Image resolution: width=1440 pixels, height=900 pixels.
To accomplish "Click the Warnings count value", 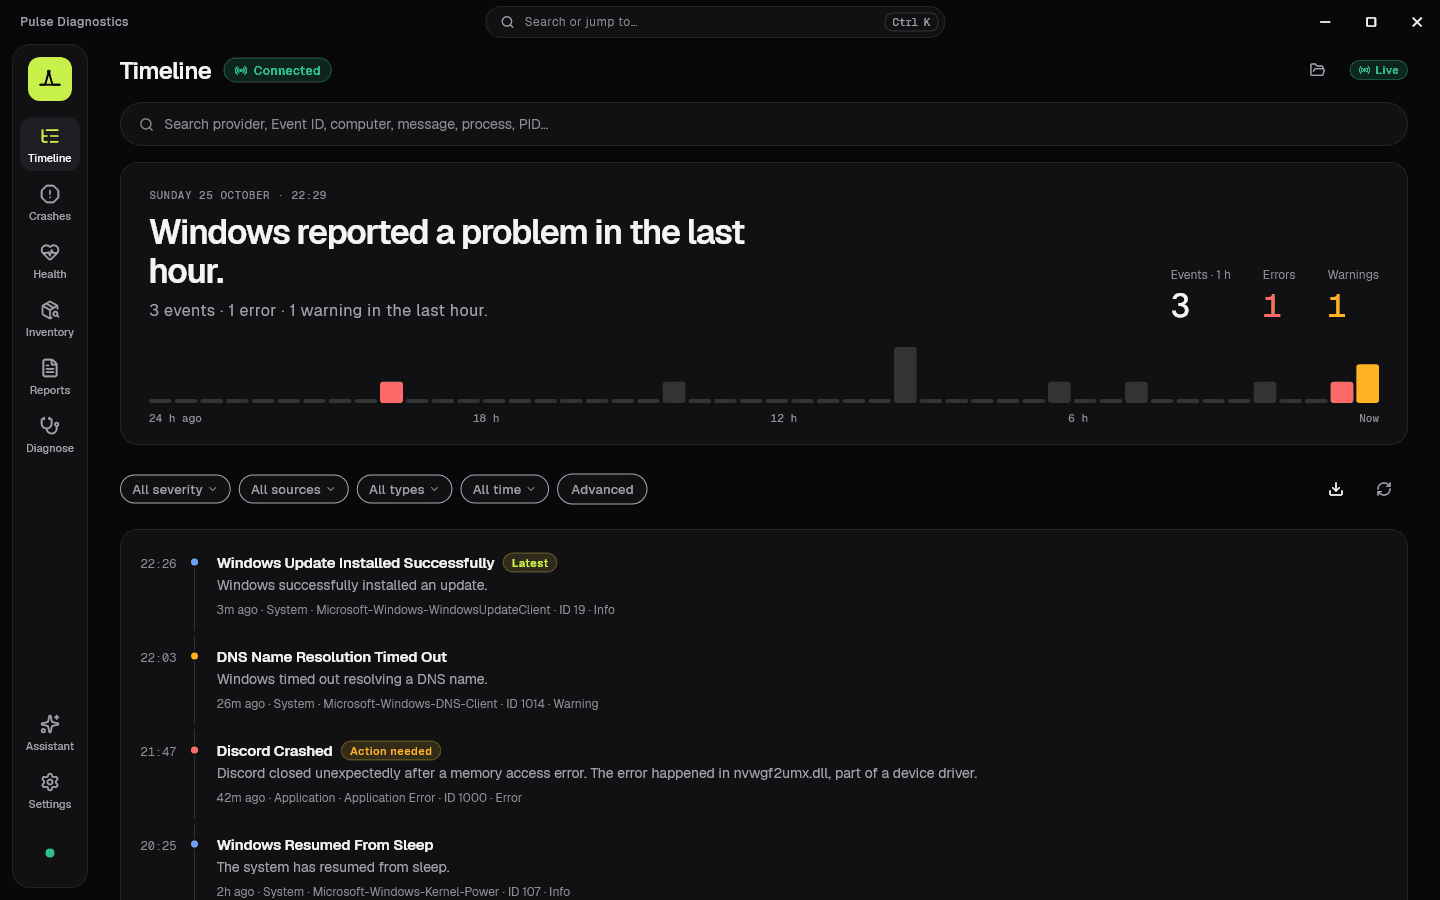I will tap(1337, 306).
